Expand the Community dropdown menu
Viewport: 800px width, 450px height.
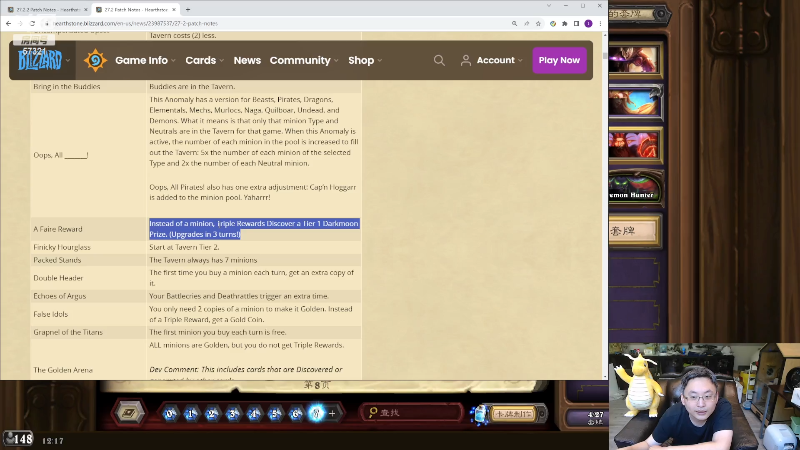tap(304, 60)
